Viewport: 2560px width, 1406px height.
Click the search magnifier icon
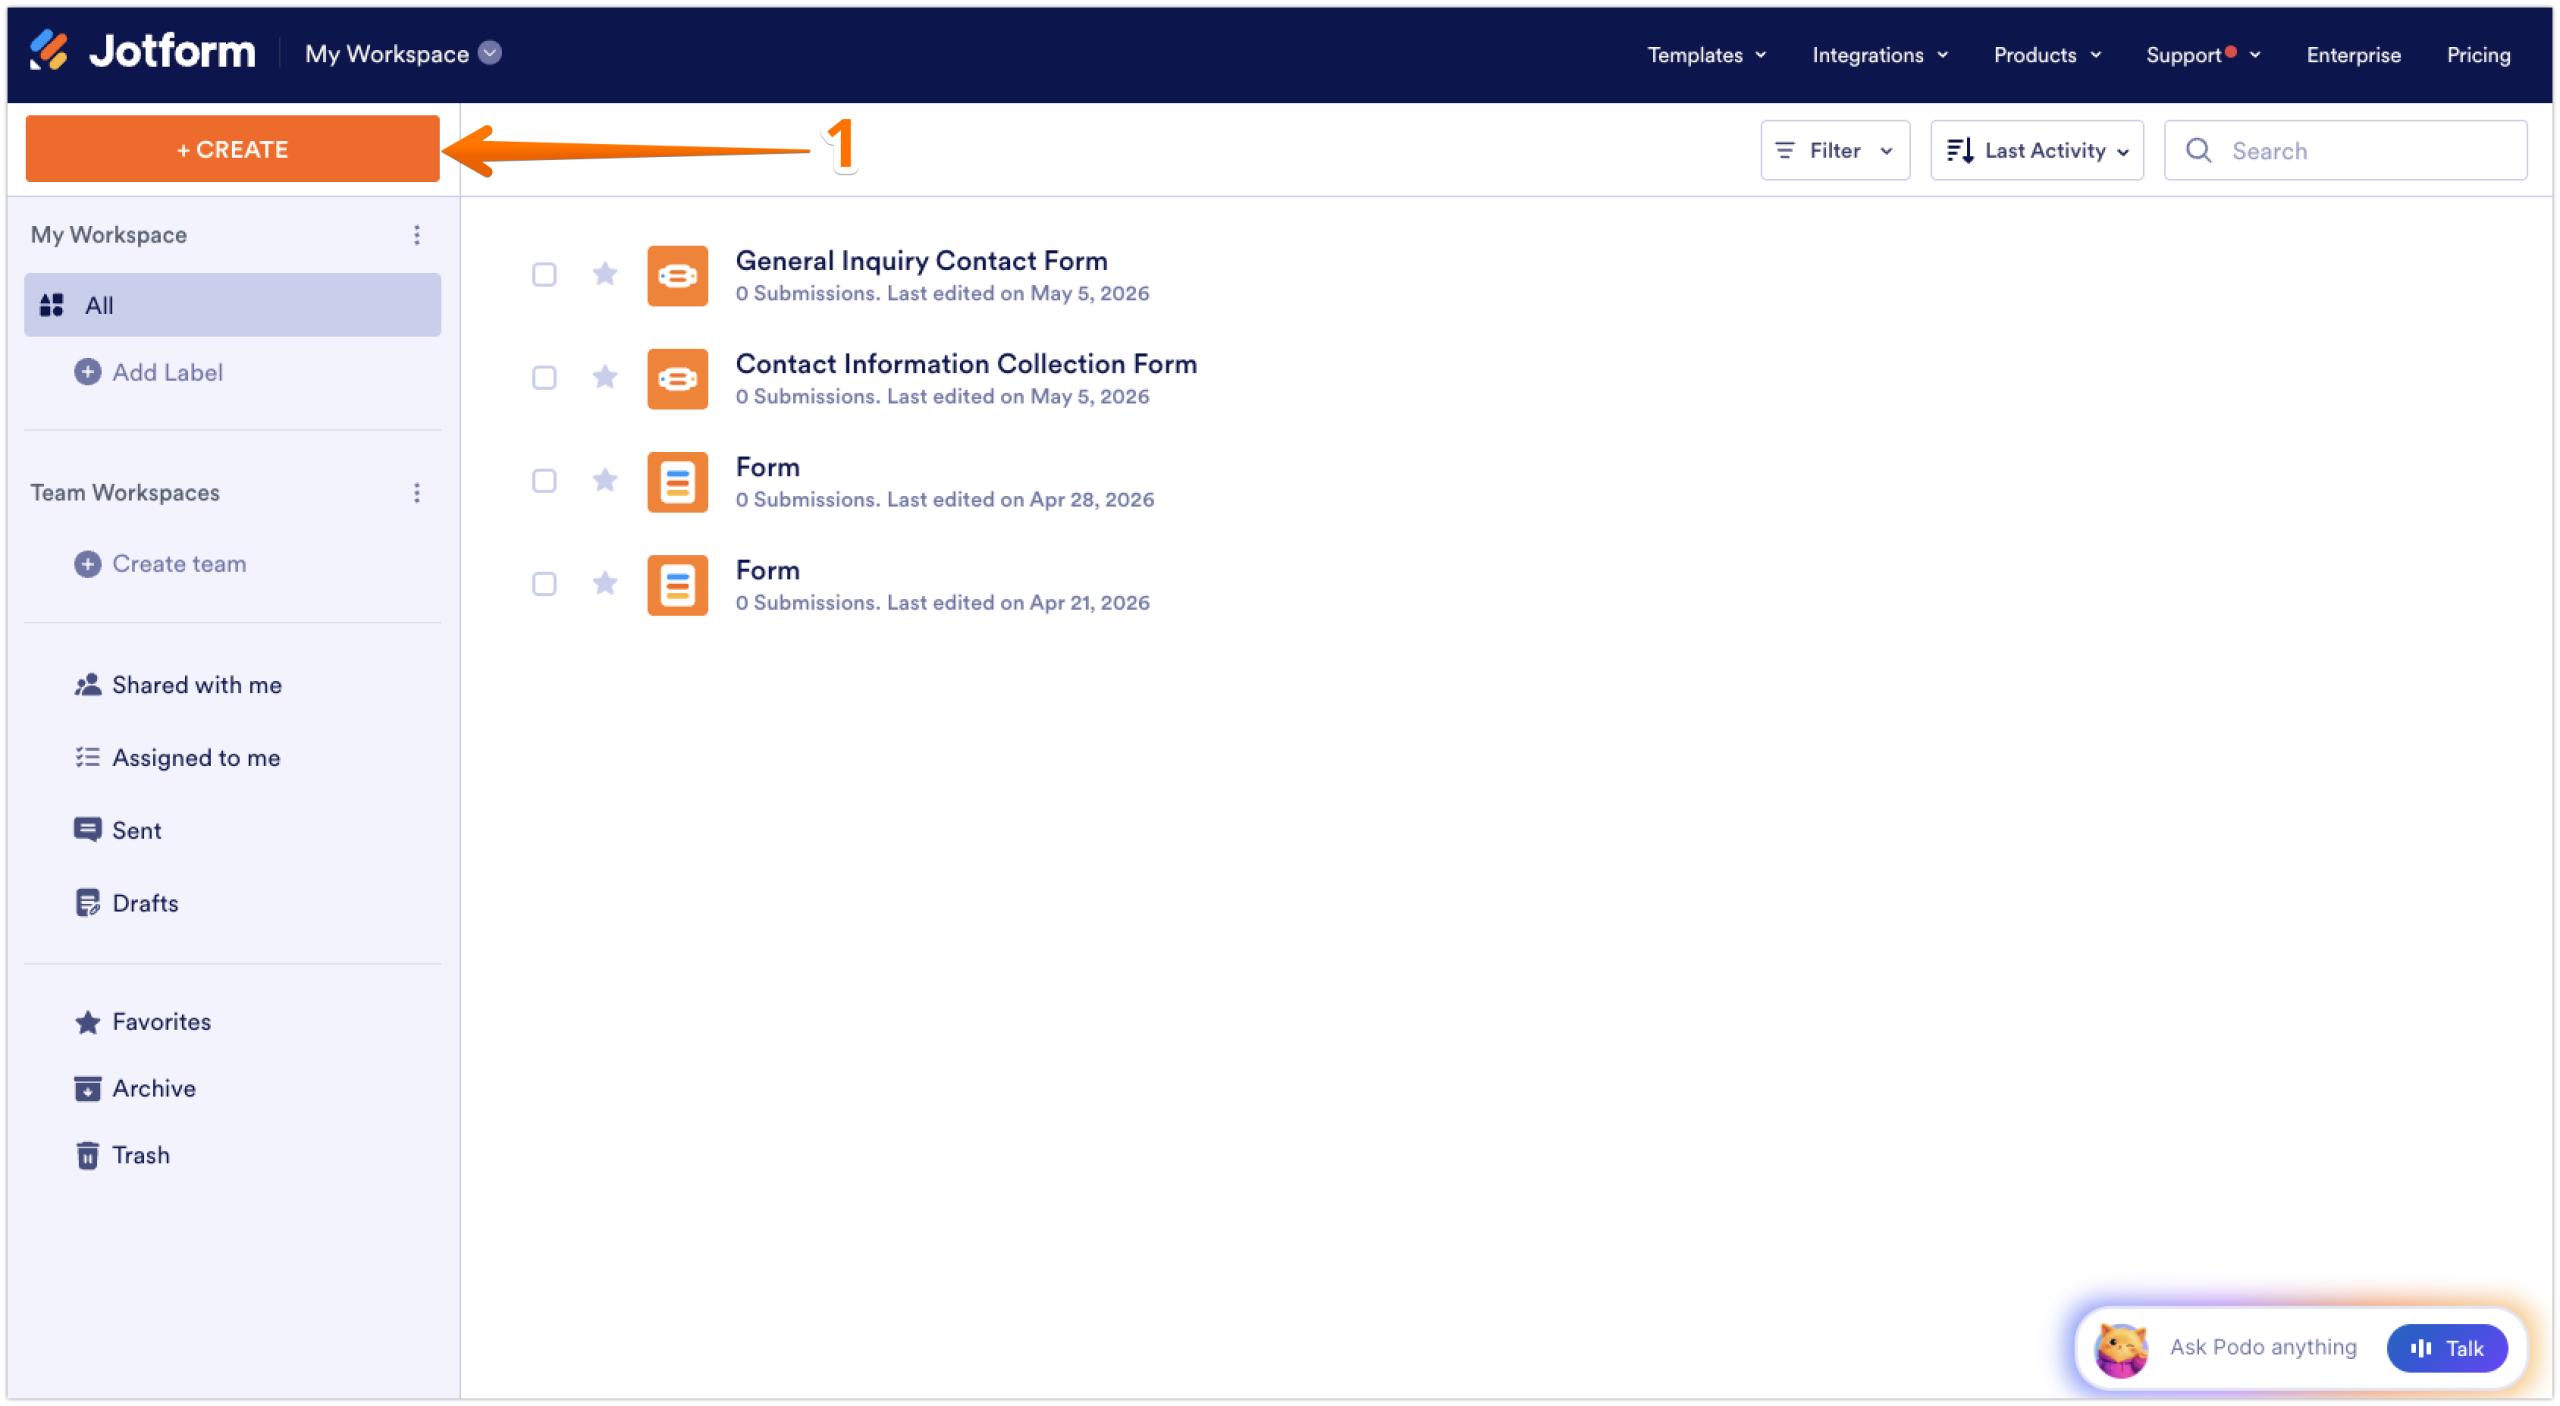point(2199,151)
